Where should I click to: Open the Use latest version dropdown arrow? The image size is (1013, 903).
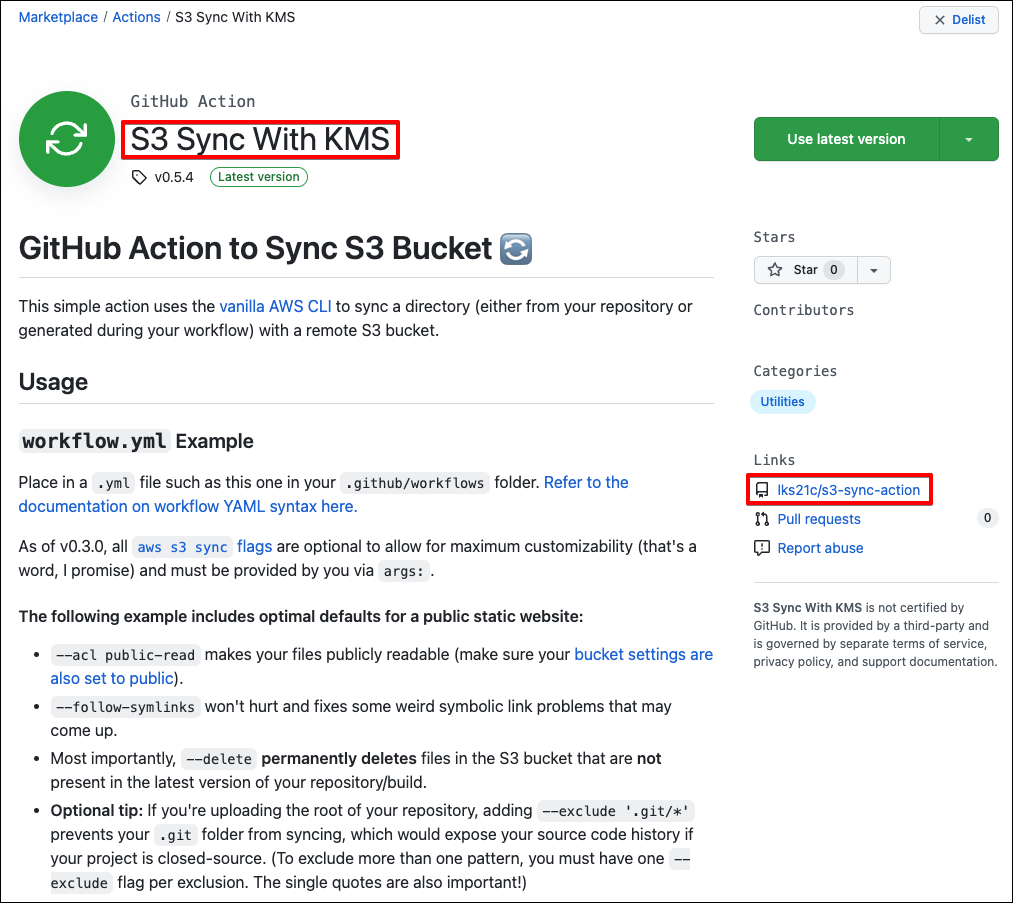968,139
